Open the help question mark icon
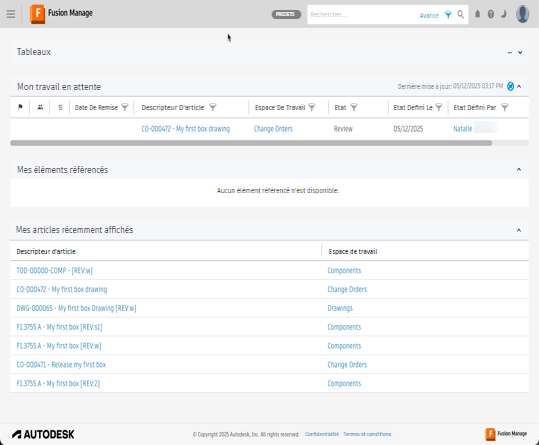The height and width of the screenshot is (445, 539). (x=491, y=14)
